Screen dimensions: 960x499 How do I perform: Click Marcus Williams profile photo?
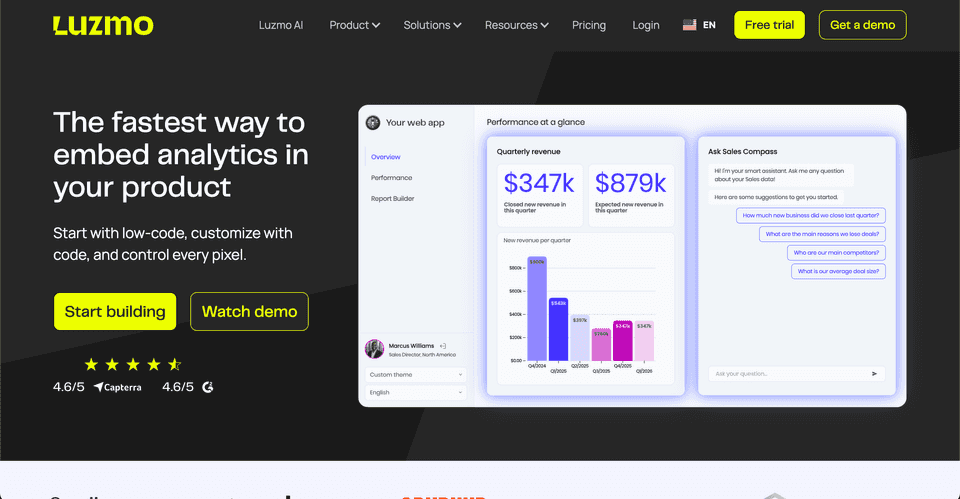[374, 349]
